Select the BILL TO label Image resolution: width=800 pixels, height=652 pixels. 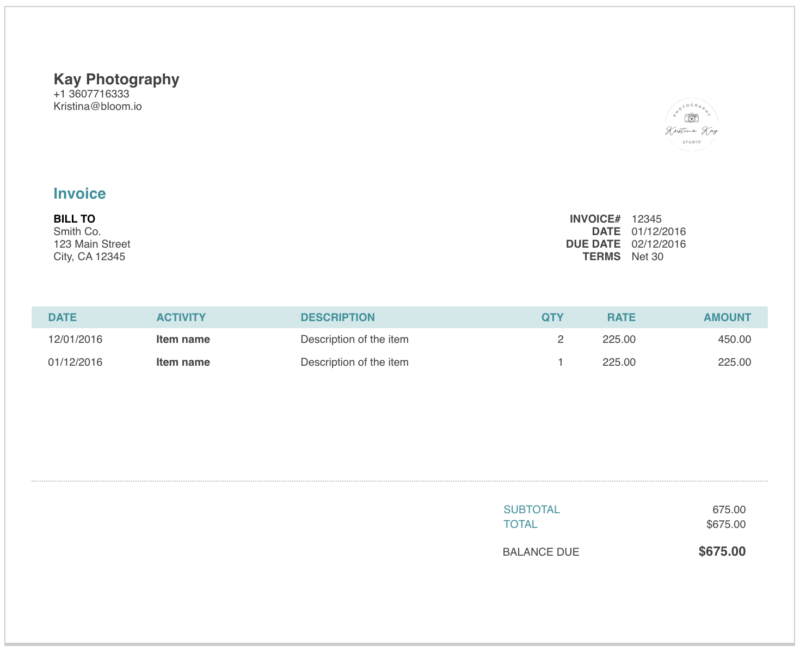pos(75,218)
